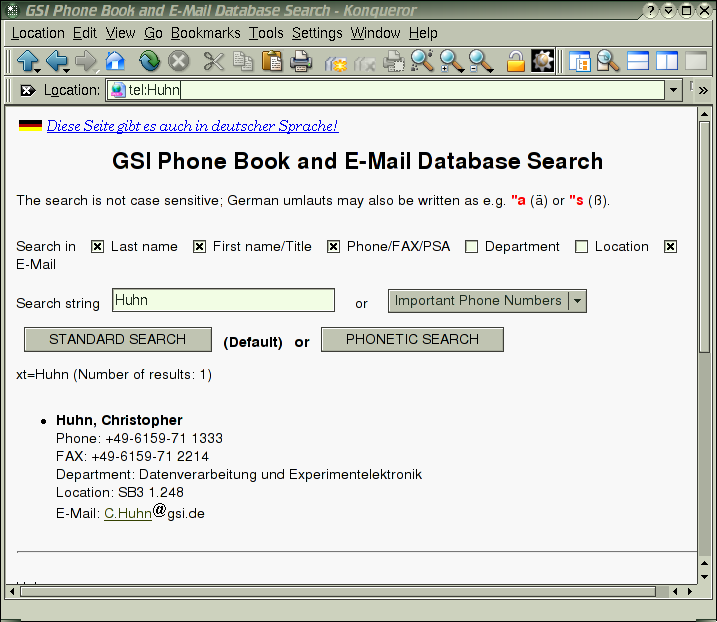Enable the Department checkbox
Viewport: 717px width, 622px height.
[x=471, y=247]
